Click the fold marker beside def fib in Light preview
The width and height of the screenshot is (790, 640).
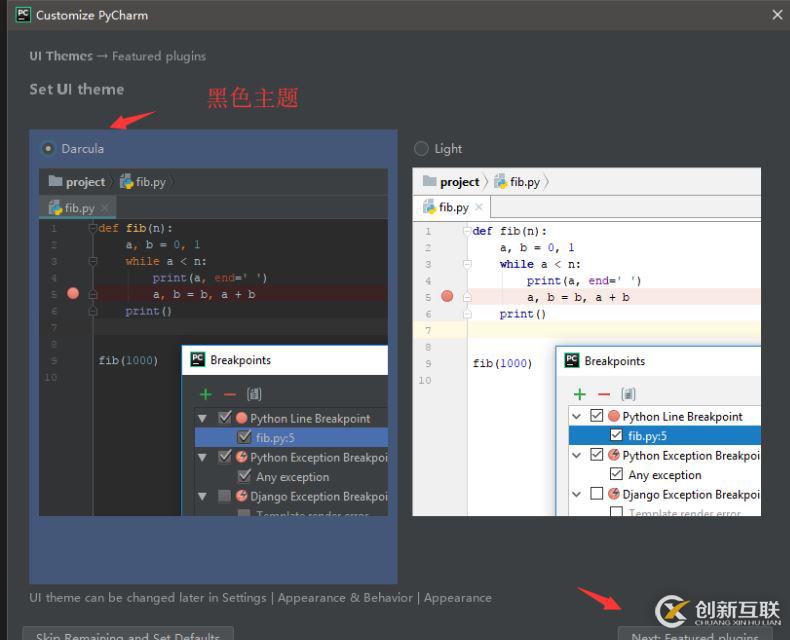(x=467, y=231)
